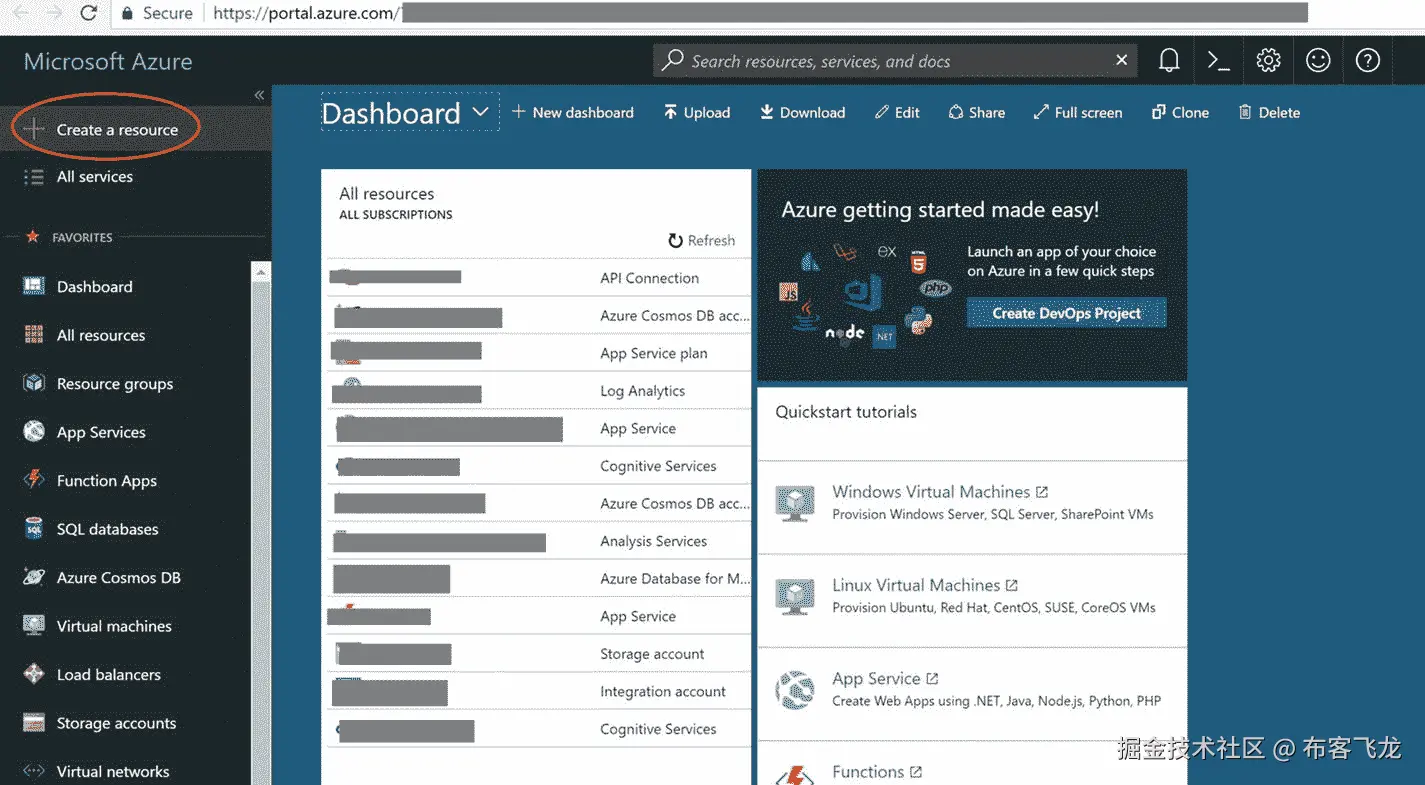Click the search magnifier icon

pyautogui.click(x=674, y=61)
